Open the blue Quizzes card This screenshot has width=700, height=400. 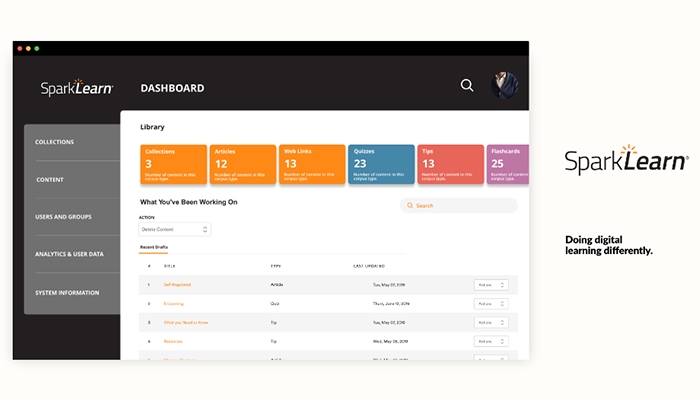[x=381, y=164]
